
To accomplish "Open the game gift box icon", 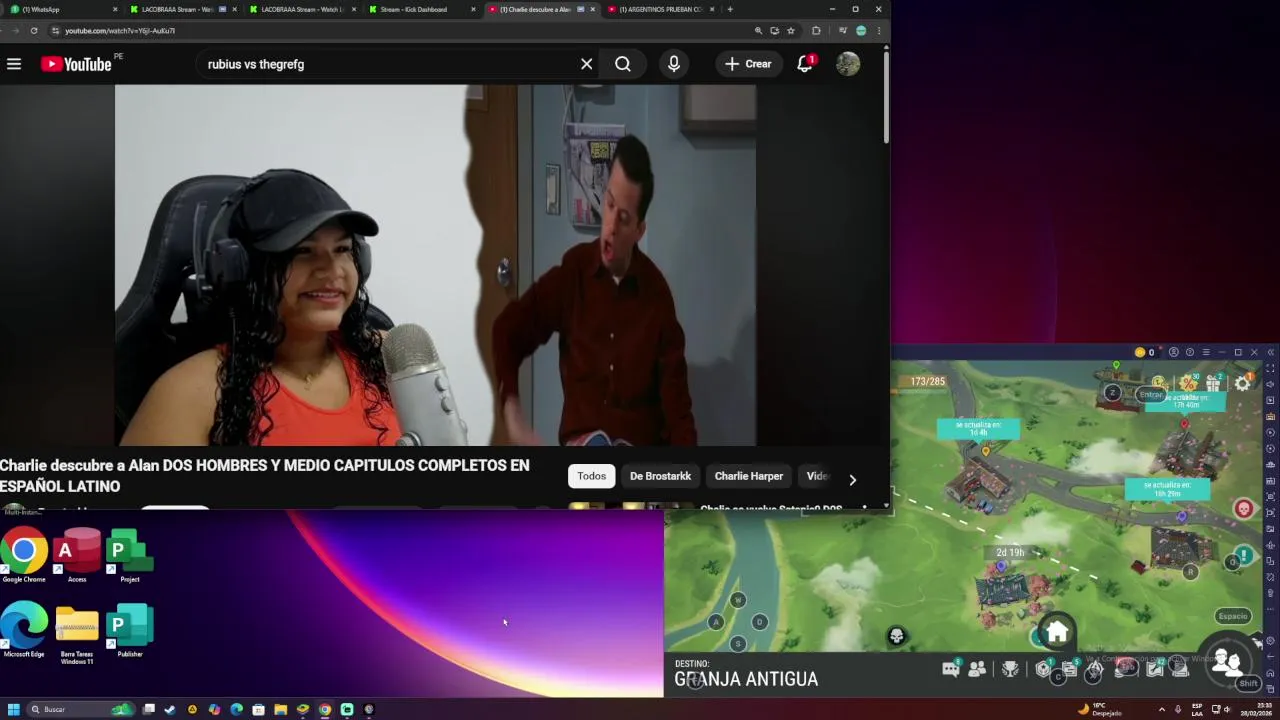I will pyautogui.click(x=1213, y=383).
